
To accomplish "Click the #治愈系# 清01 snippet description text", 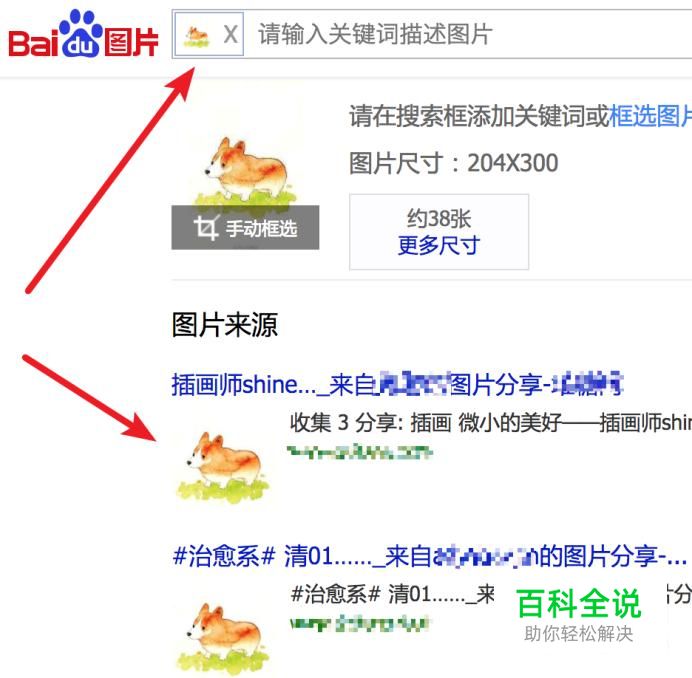I will 393,594.
